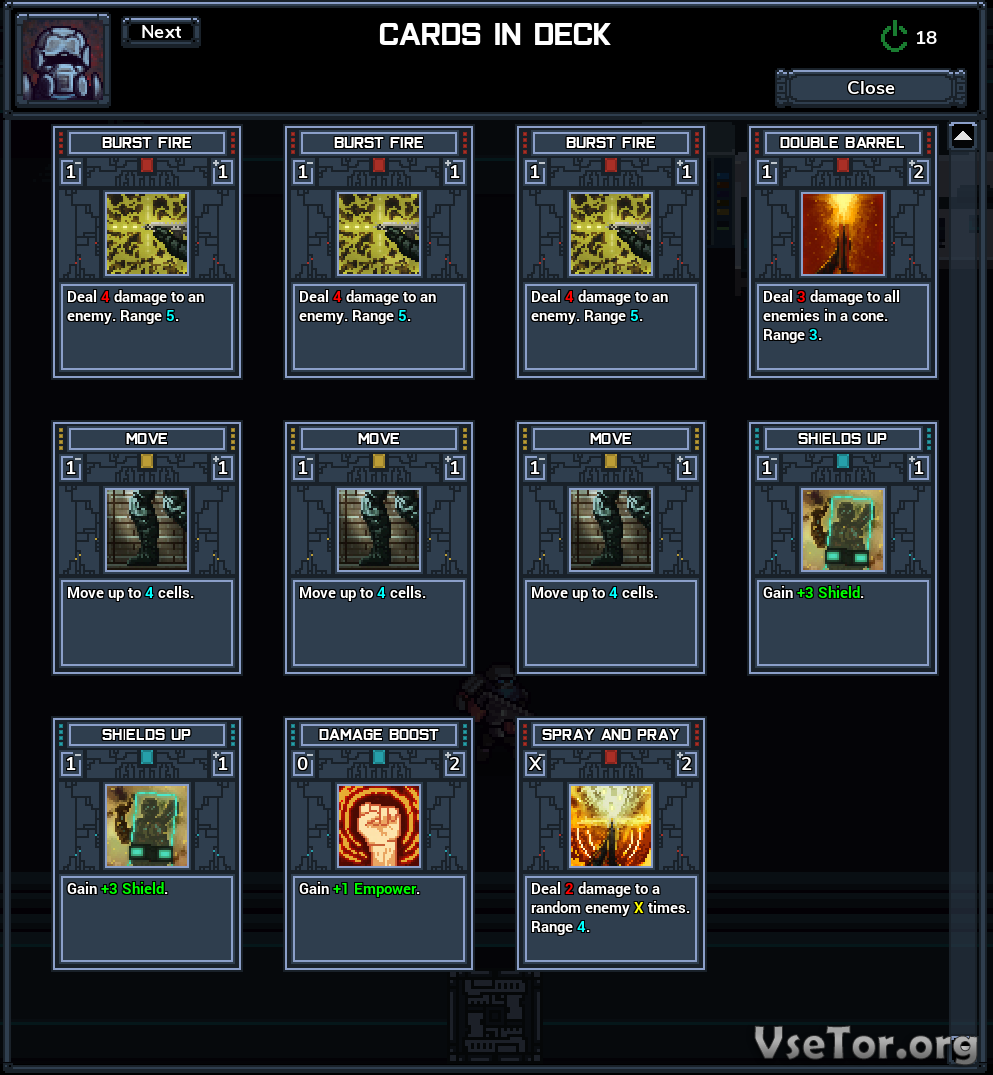This screenshot has height=1075, width=993.
Task: Click the green power icon
Action: [894, 36]
